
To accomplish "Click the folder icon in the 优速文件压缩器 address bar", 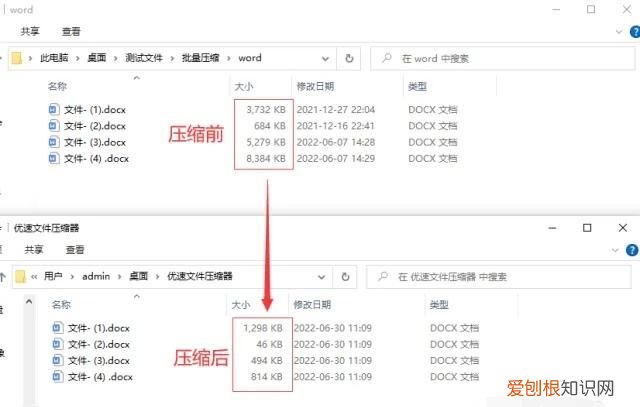I will pos(20,276).
